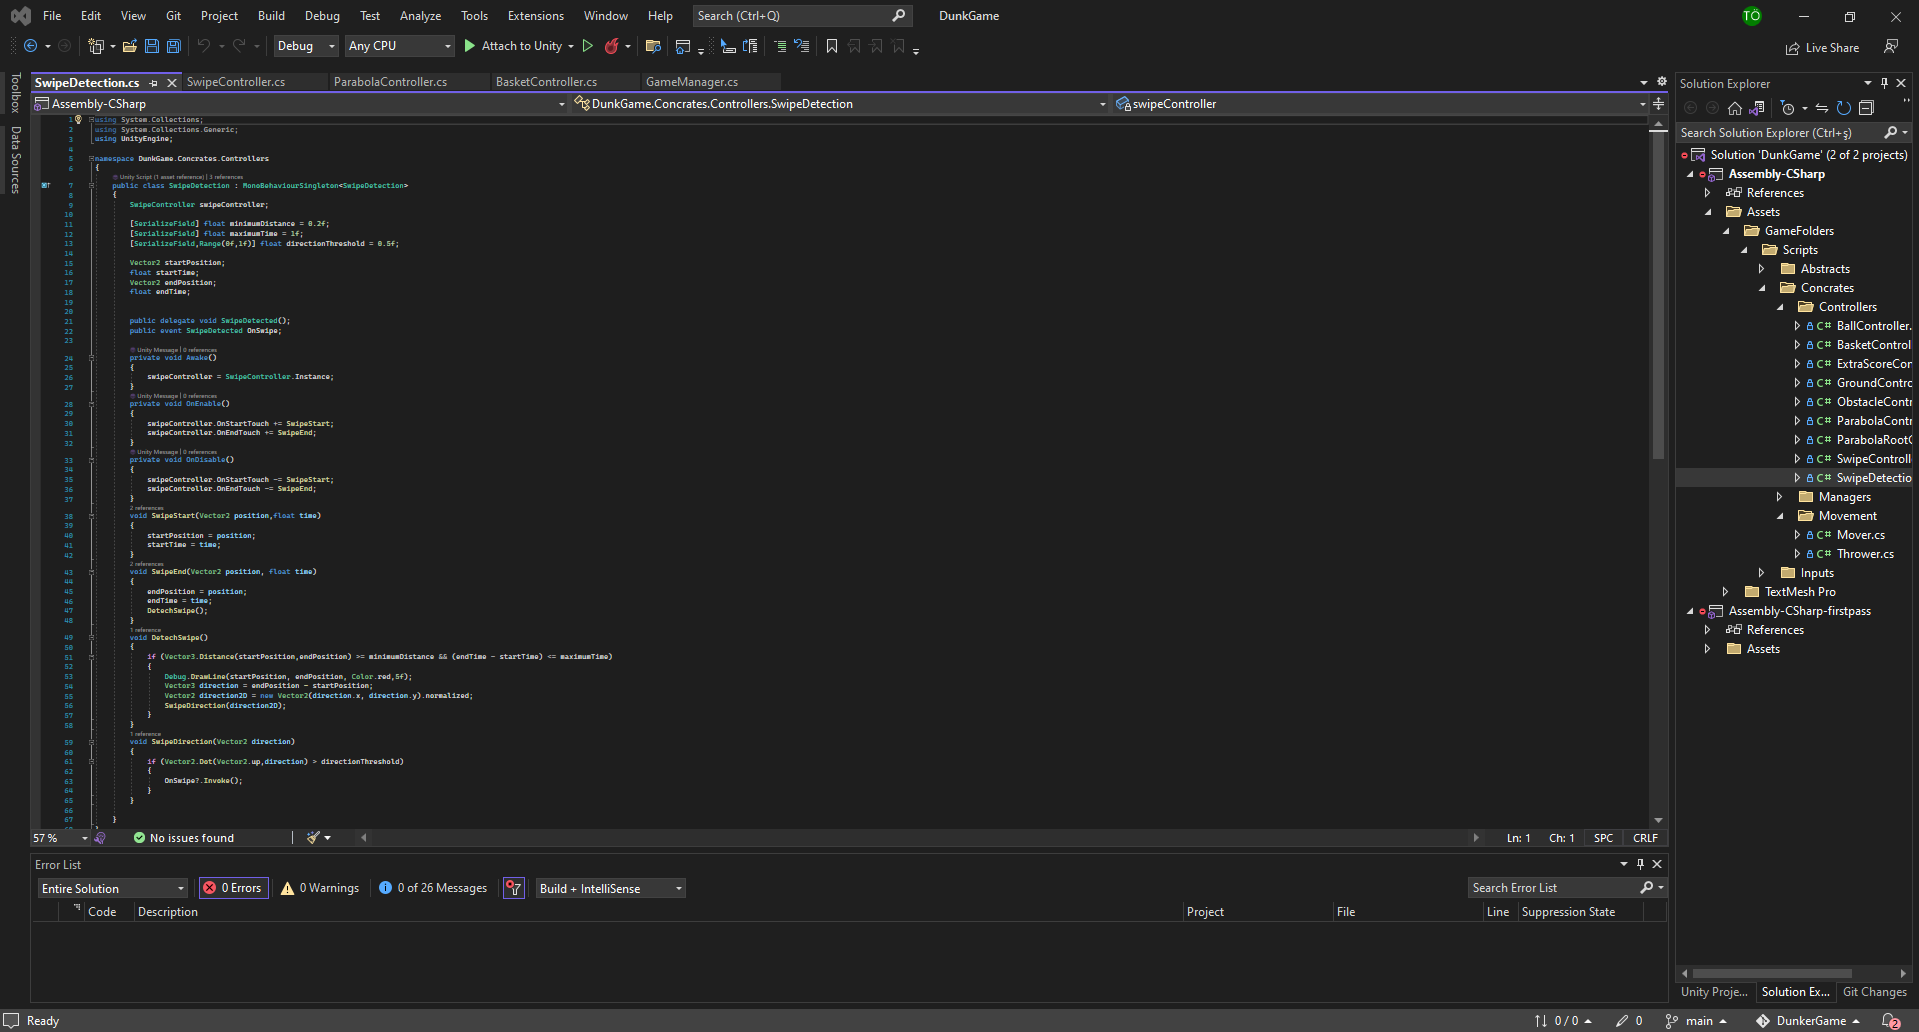Image resolution: width=1919 pixels, height=1032 pixels.
Task: Click the Live Share button
Action: pyautogui.click(x=1822, y=47)
